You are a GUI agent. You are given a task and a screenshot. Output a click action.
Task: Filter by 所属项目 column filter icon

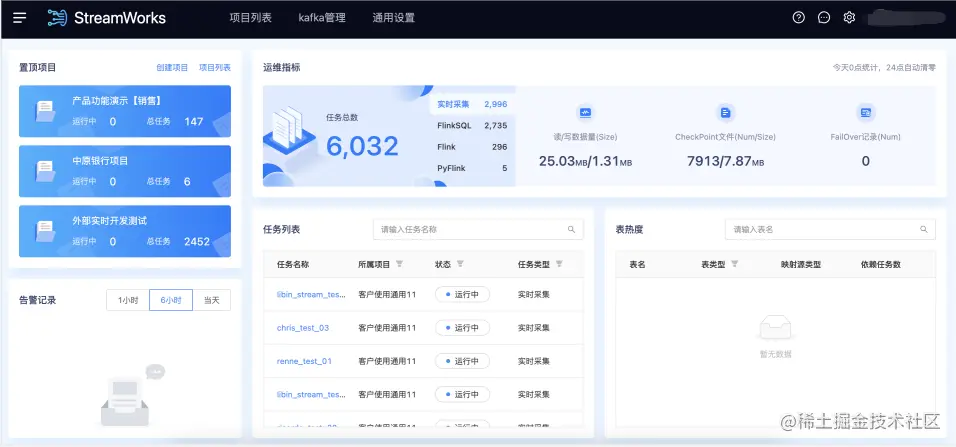pos(399,264)
